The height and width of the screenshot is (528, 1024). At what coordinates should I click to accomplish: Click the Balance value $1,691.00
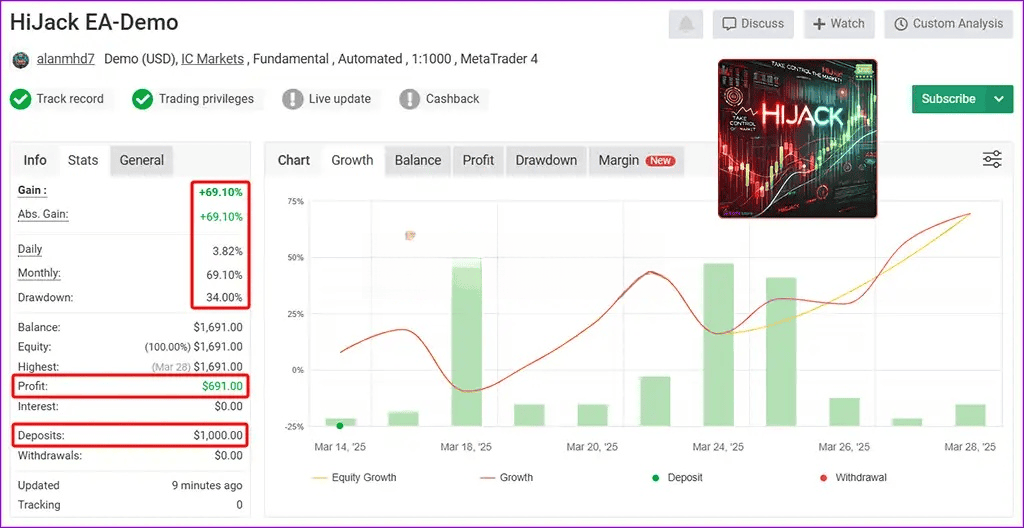(218, 327)
